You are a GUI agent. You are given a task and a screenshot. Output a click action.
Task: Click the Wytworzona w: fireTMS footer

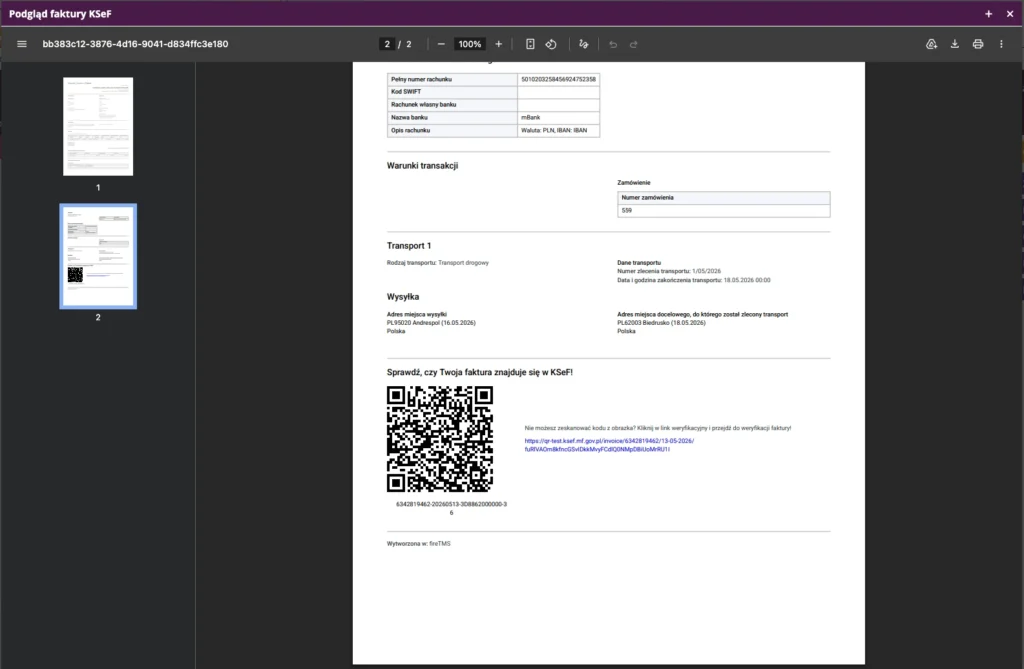point(419,544)
